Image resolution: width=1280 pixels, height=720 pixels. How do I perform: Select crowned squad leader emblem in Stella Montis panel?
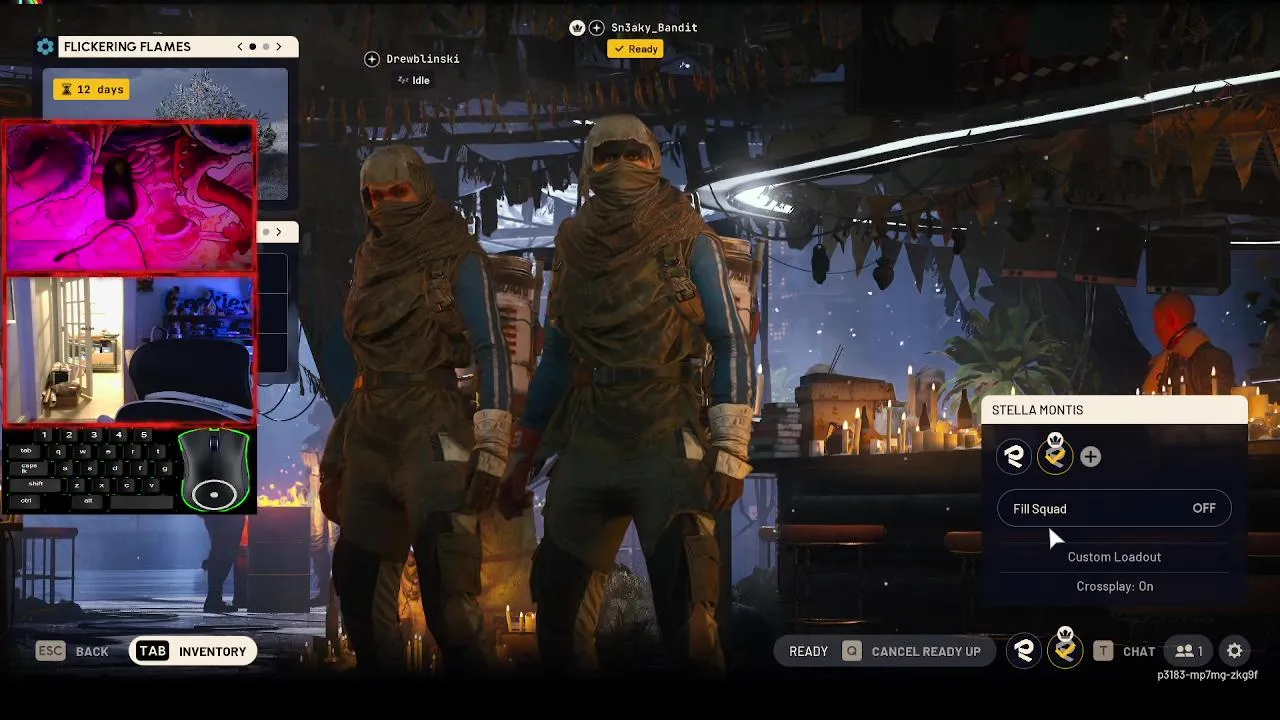(1055, 455)
